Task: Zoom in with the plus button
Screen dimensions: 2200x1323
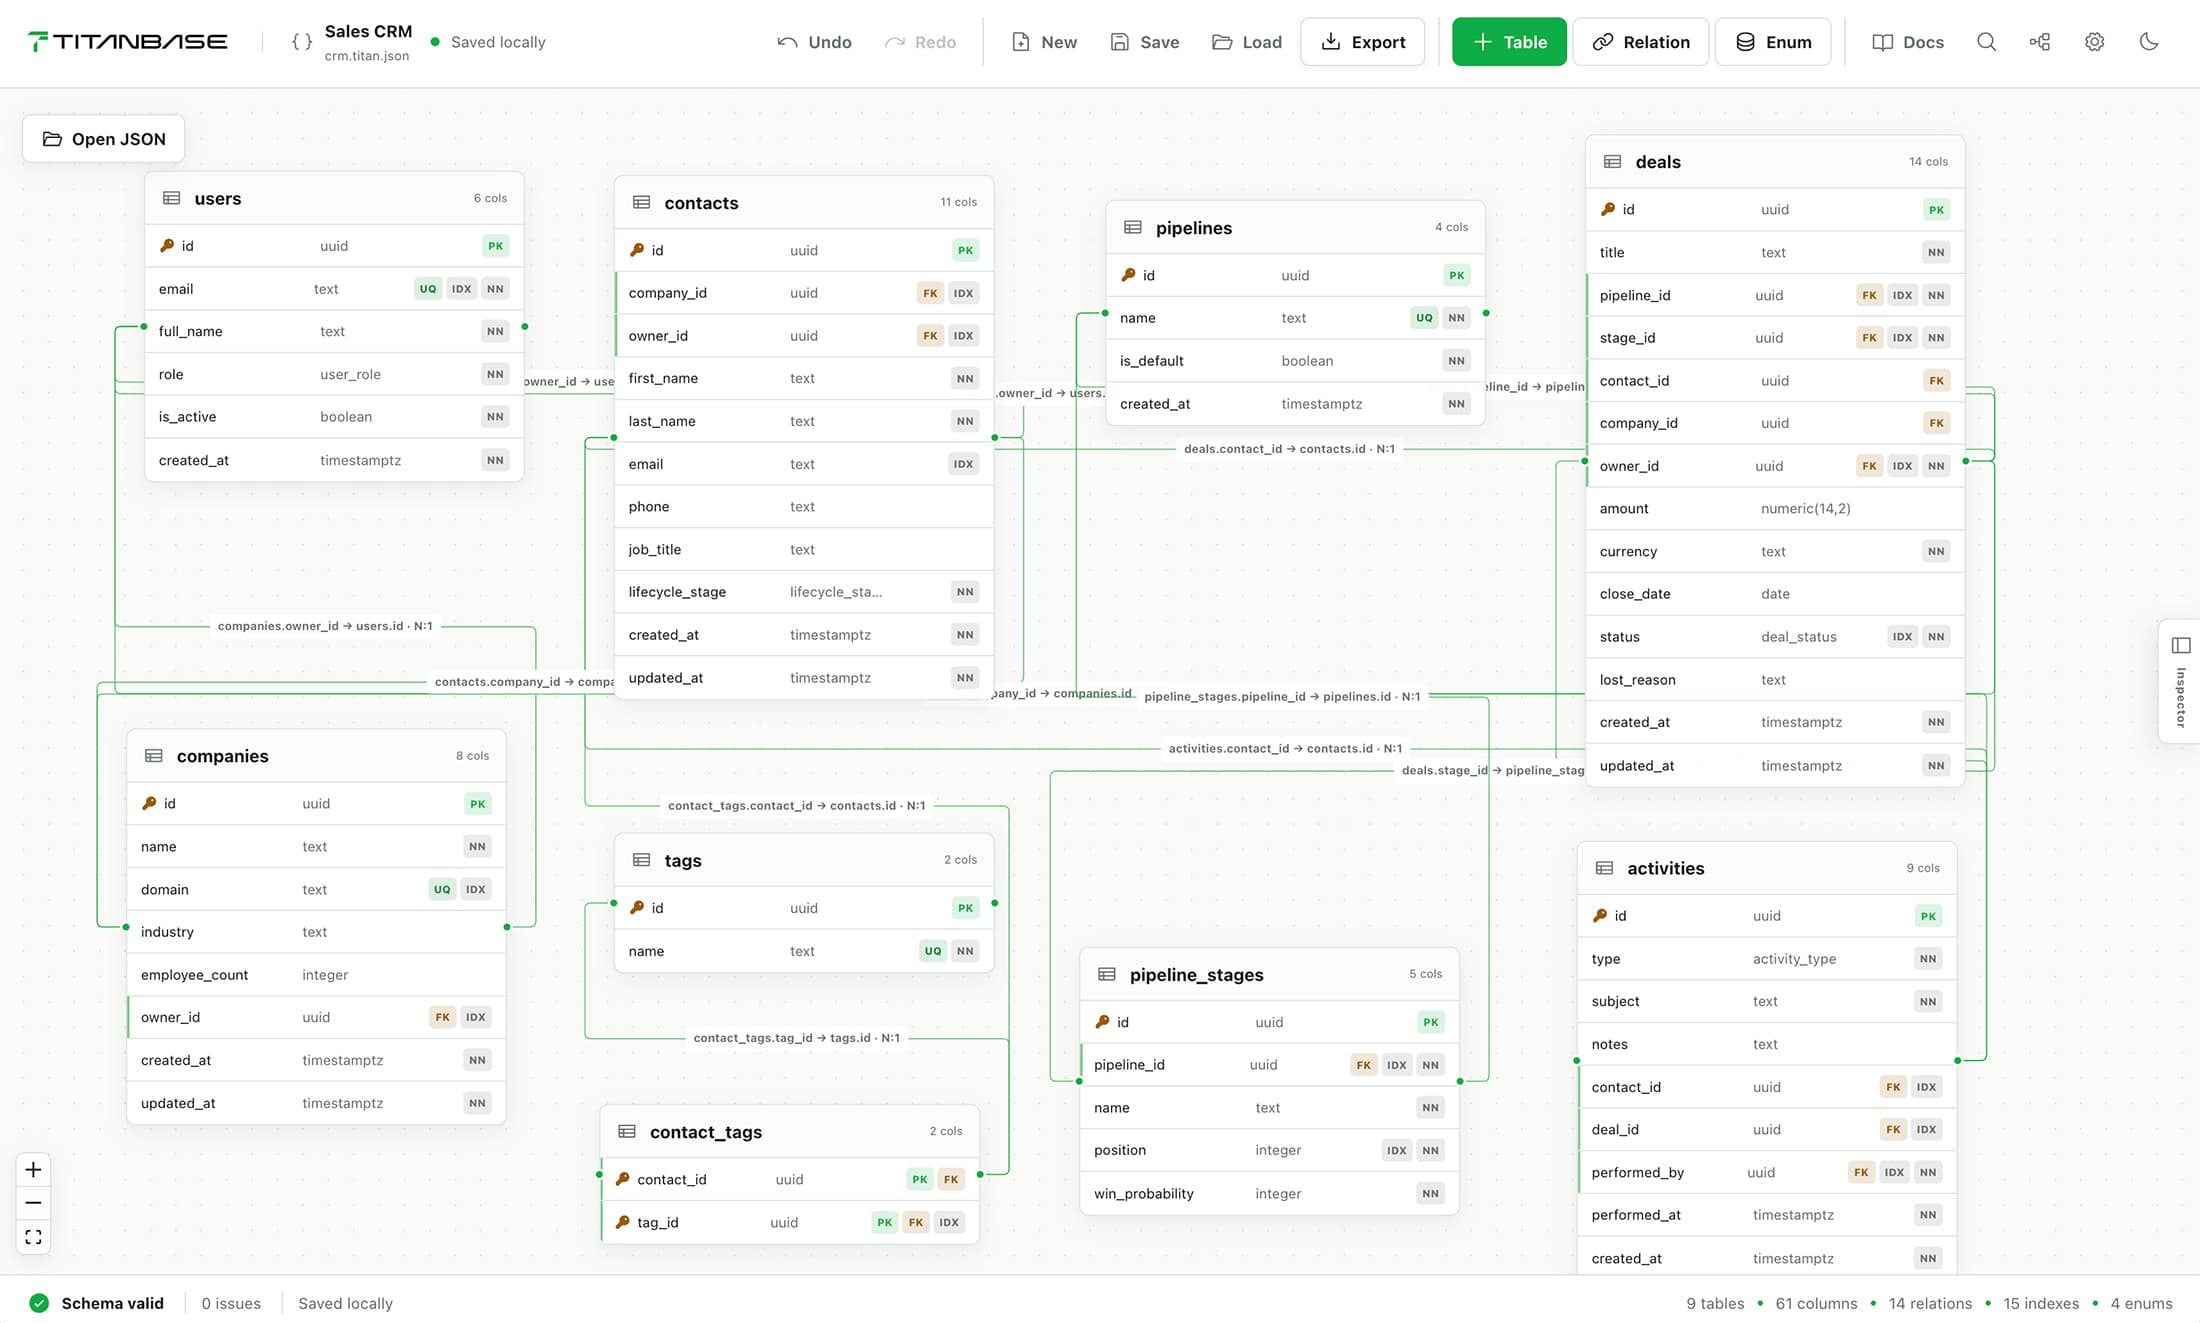Action: 33,1169
